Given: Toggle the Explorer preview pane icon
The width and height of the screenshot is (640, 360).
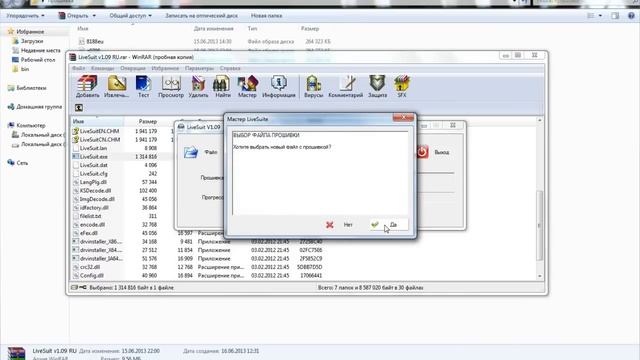Looking at the screenshot, I should click(x=615, y=16).
